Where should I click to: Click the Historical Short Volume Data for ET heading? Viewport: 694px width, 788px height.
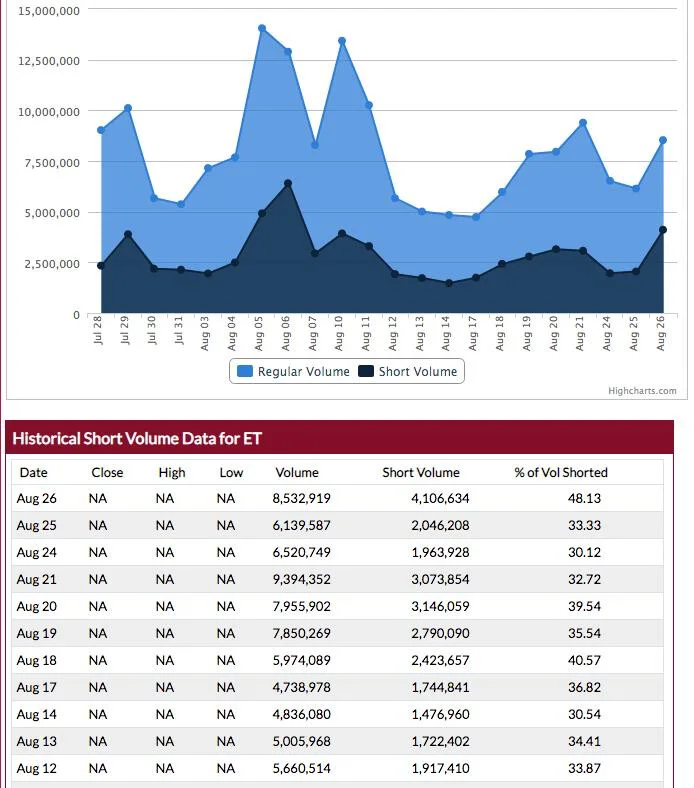[x=137, y=438]
